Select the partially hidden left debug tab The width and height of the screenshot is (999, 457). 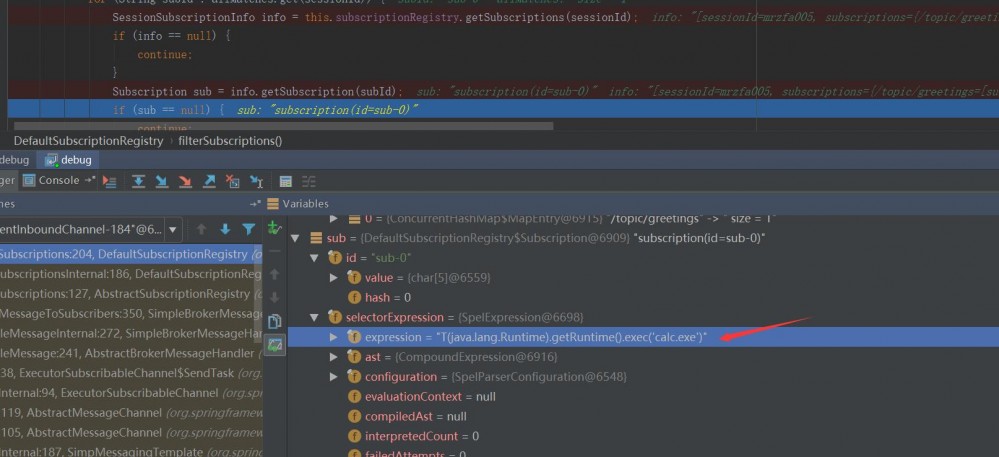click(x=15, y=160)
